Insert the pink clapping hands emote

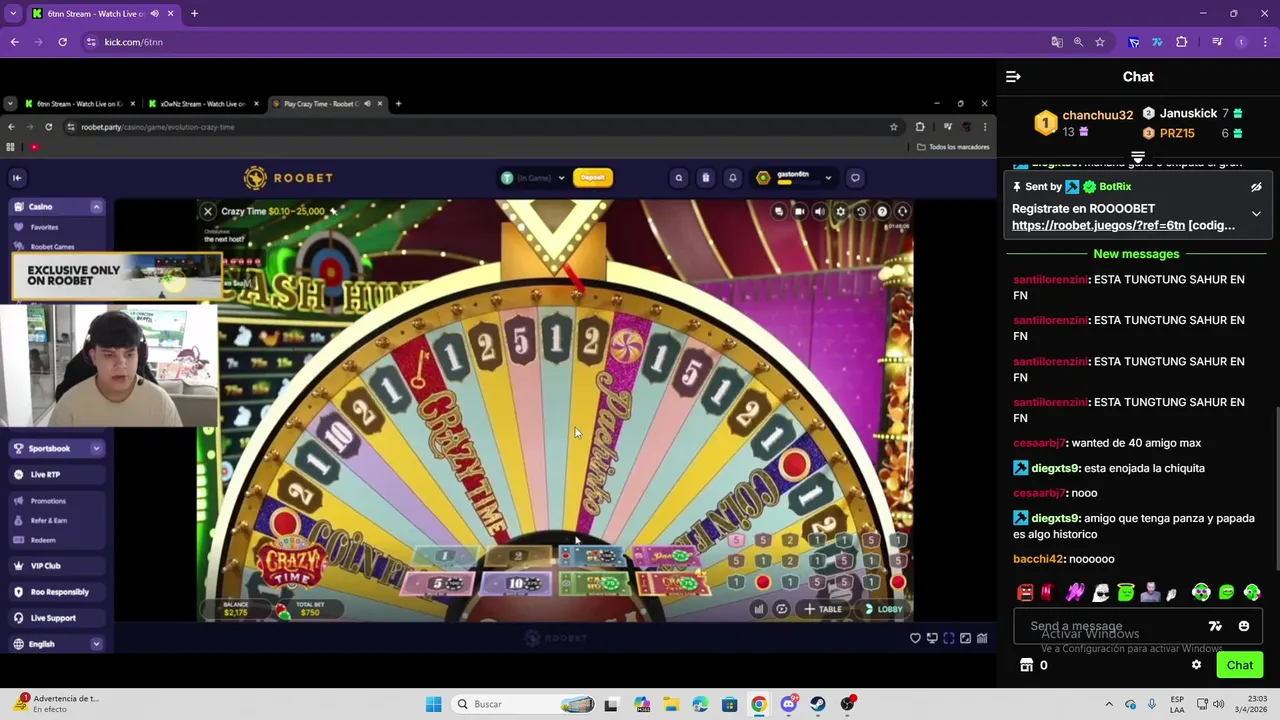[x=1075, y=593]
